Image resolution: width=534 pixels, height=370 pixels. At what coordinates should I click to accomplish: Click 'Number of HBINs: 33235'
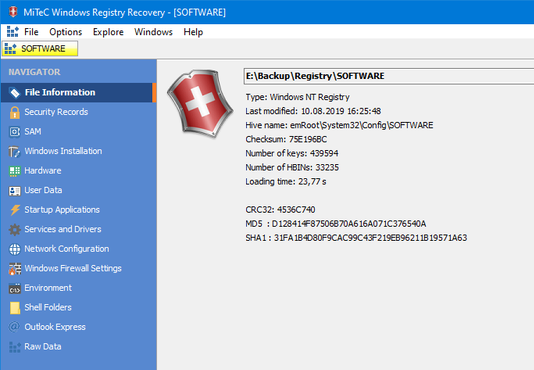292,168
